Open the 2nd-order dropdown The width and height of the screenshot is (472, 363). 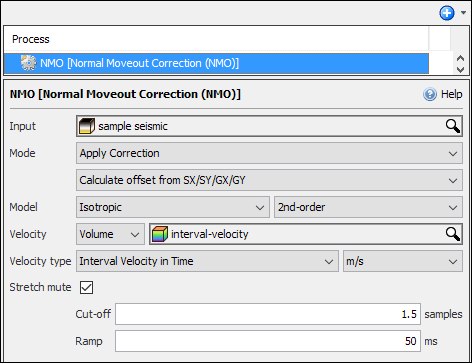click(x=368, y=207)
